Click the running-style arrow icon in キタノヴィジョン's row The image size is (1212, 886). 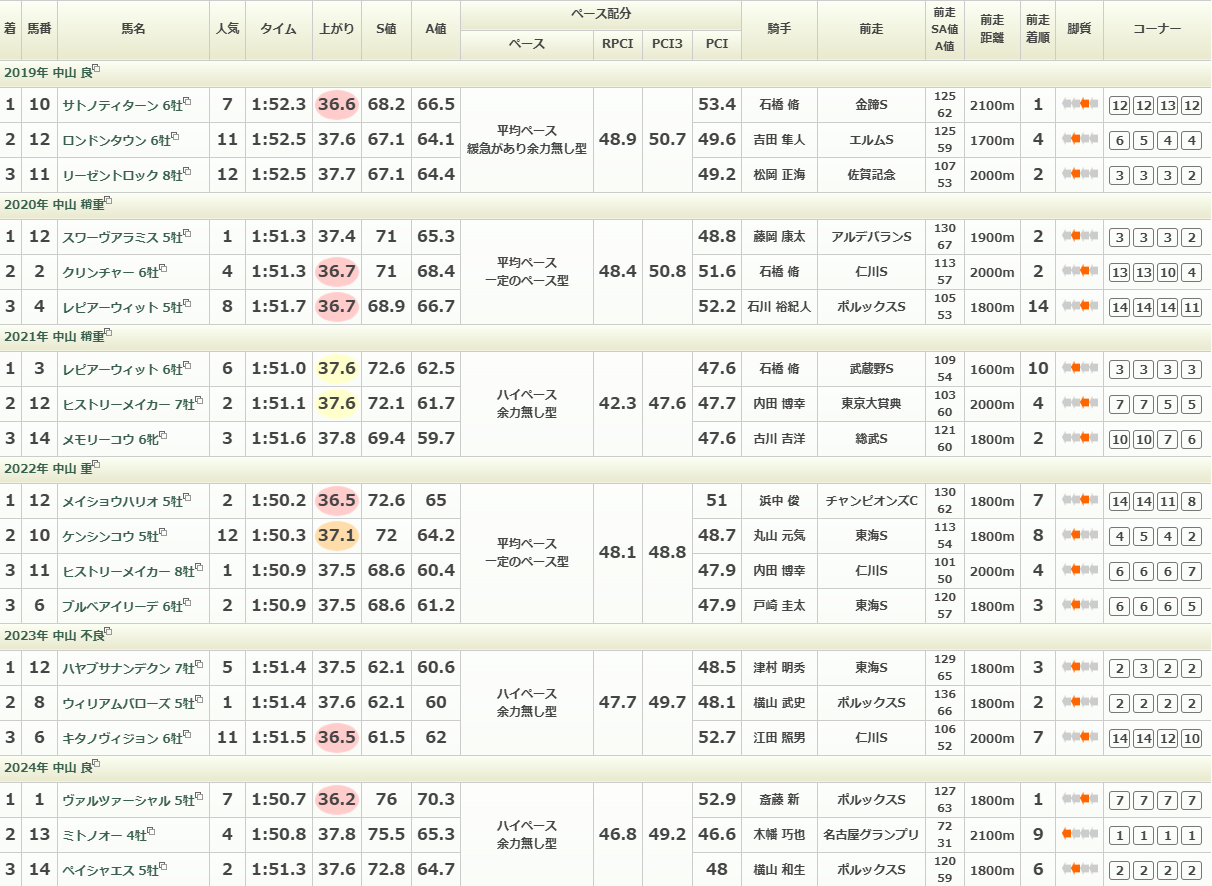1079,738
